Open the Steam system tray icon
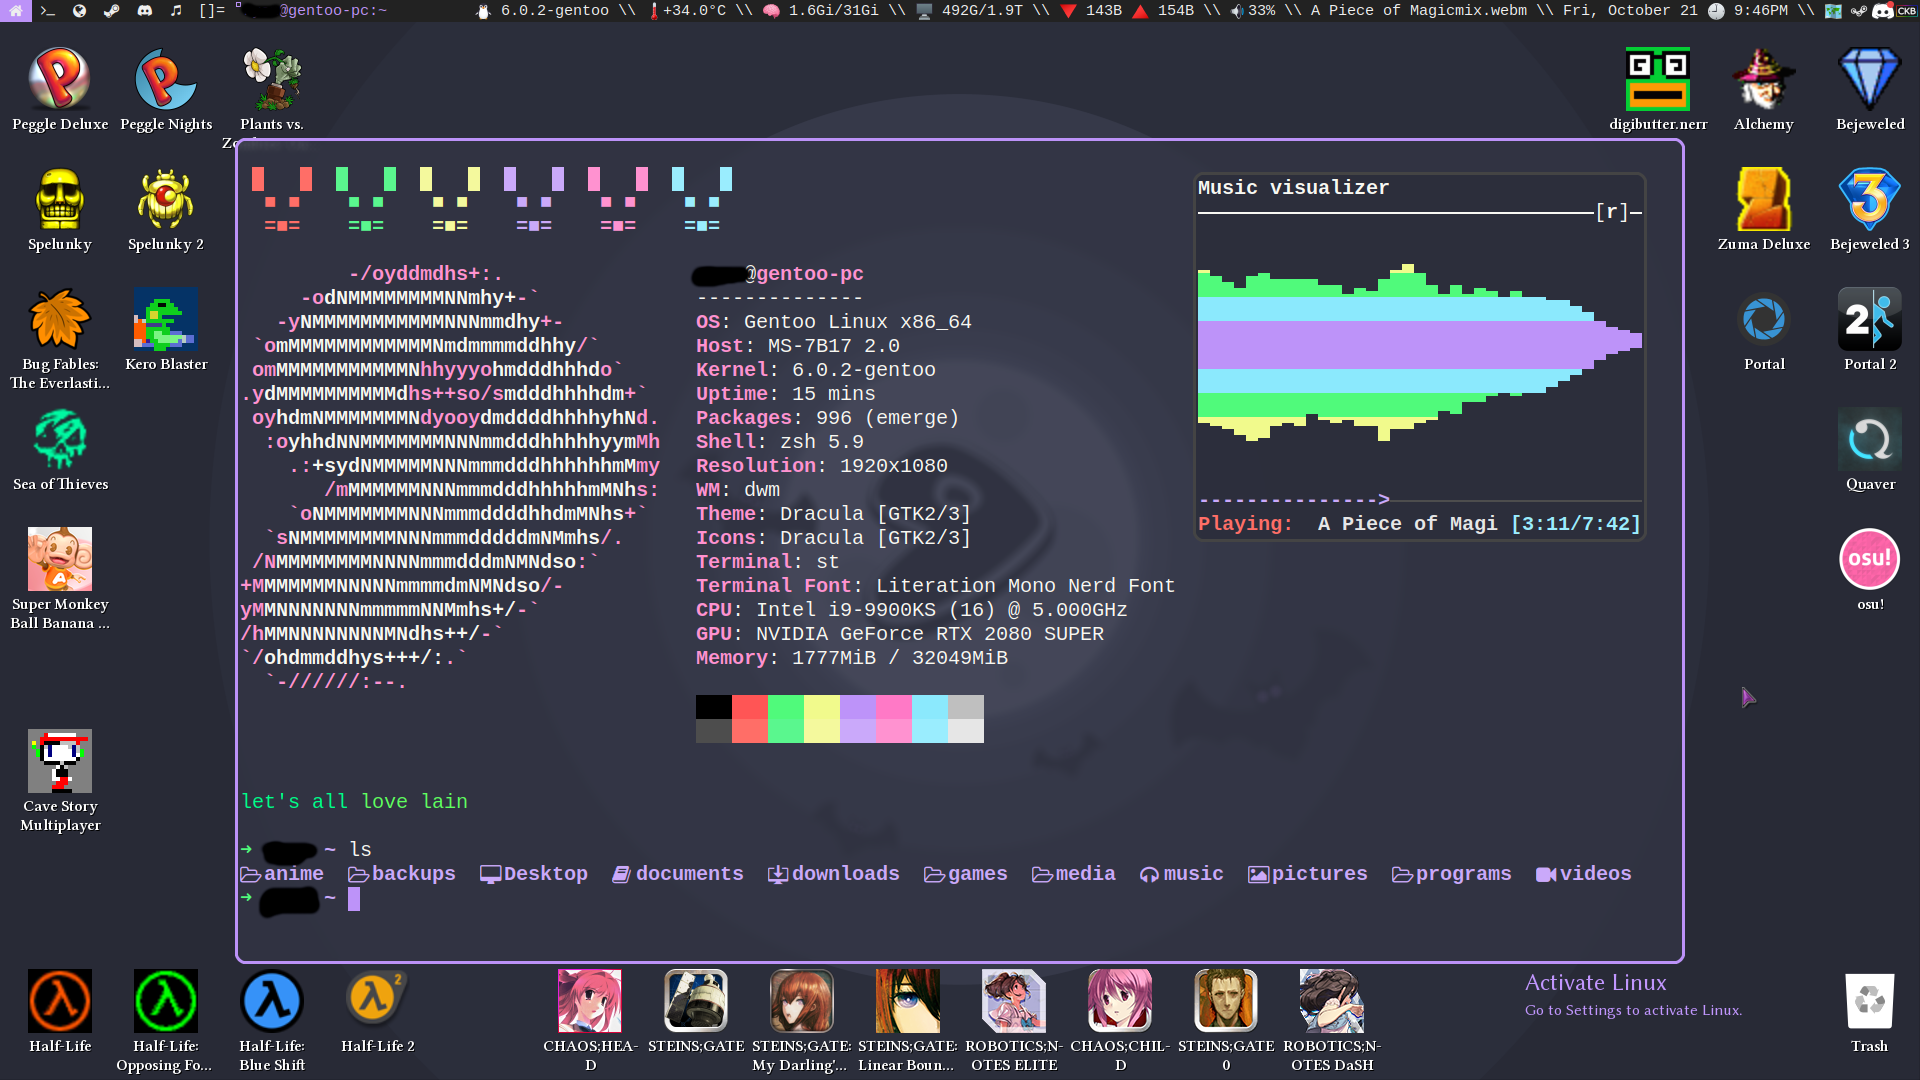The width and height of the screenshot is (1920, 1080). click(x=1858, y=11)
